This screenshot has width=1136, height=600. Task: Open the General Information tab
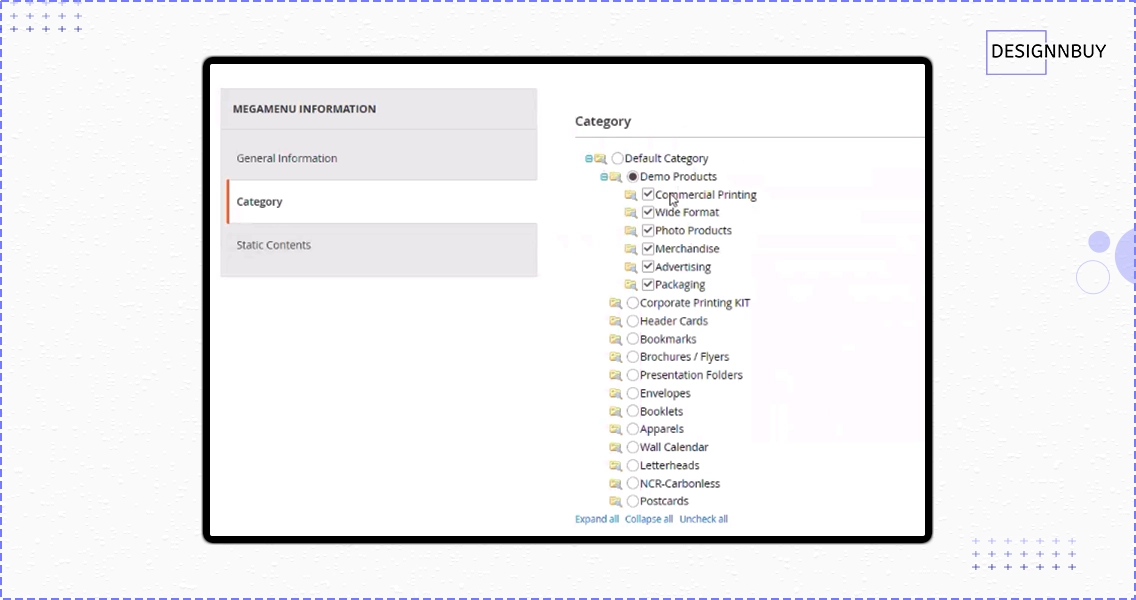(379, 158)
